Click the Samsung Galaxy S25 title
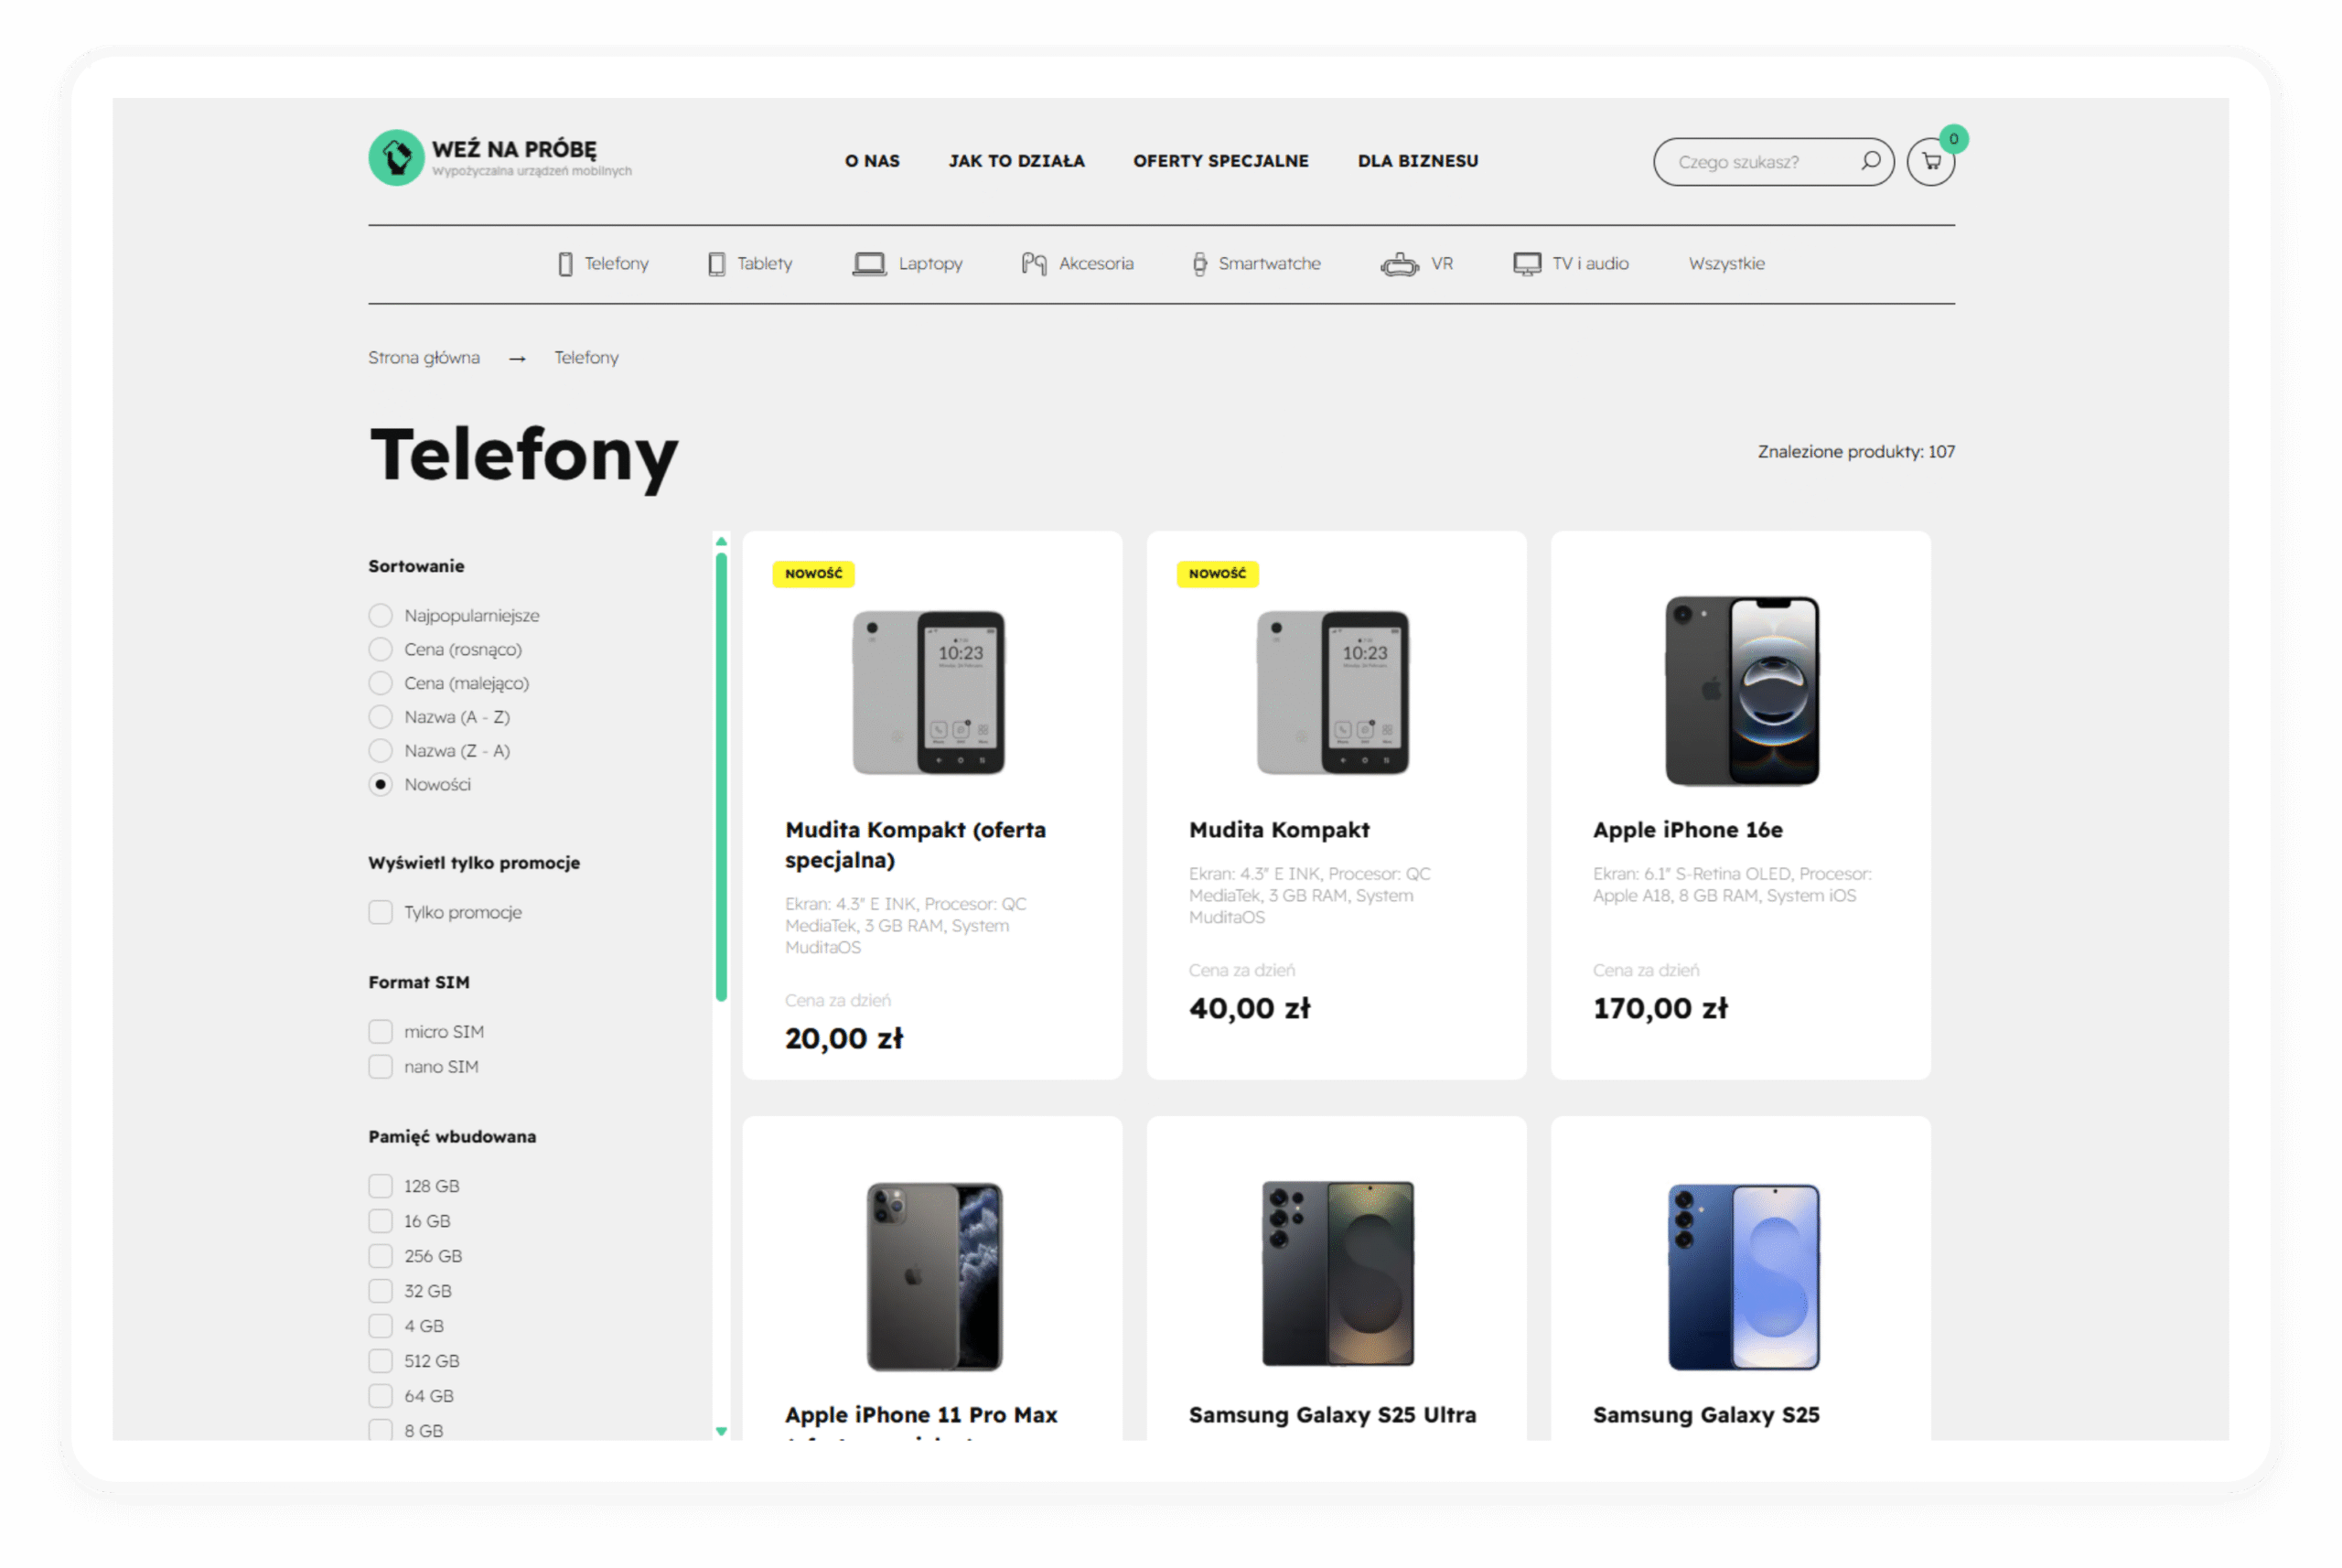Viewport: 2342px width, 1568px height. point(1706,1415)
